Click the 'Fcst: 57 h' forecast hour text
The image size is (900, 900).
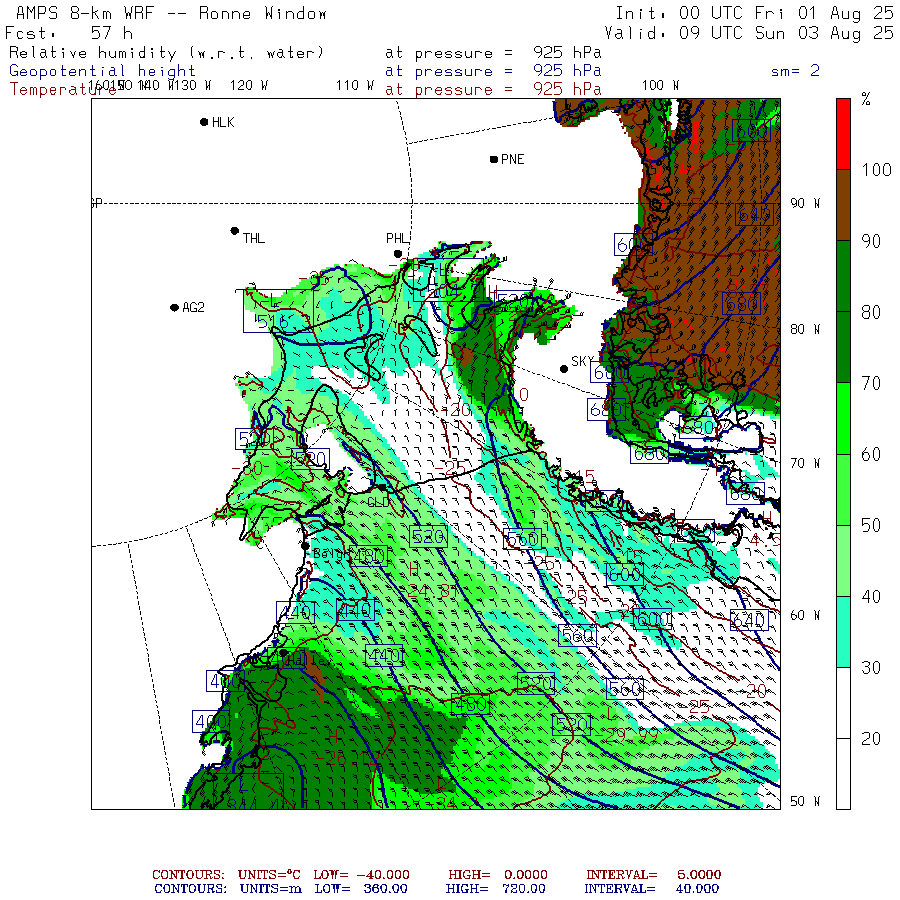pos(69,33)
